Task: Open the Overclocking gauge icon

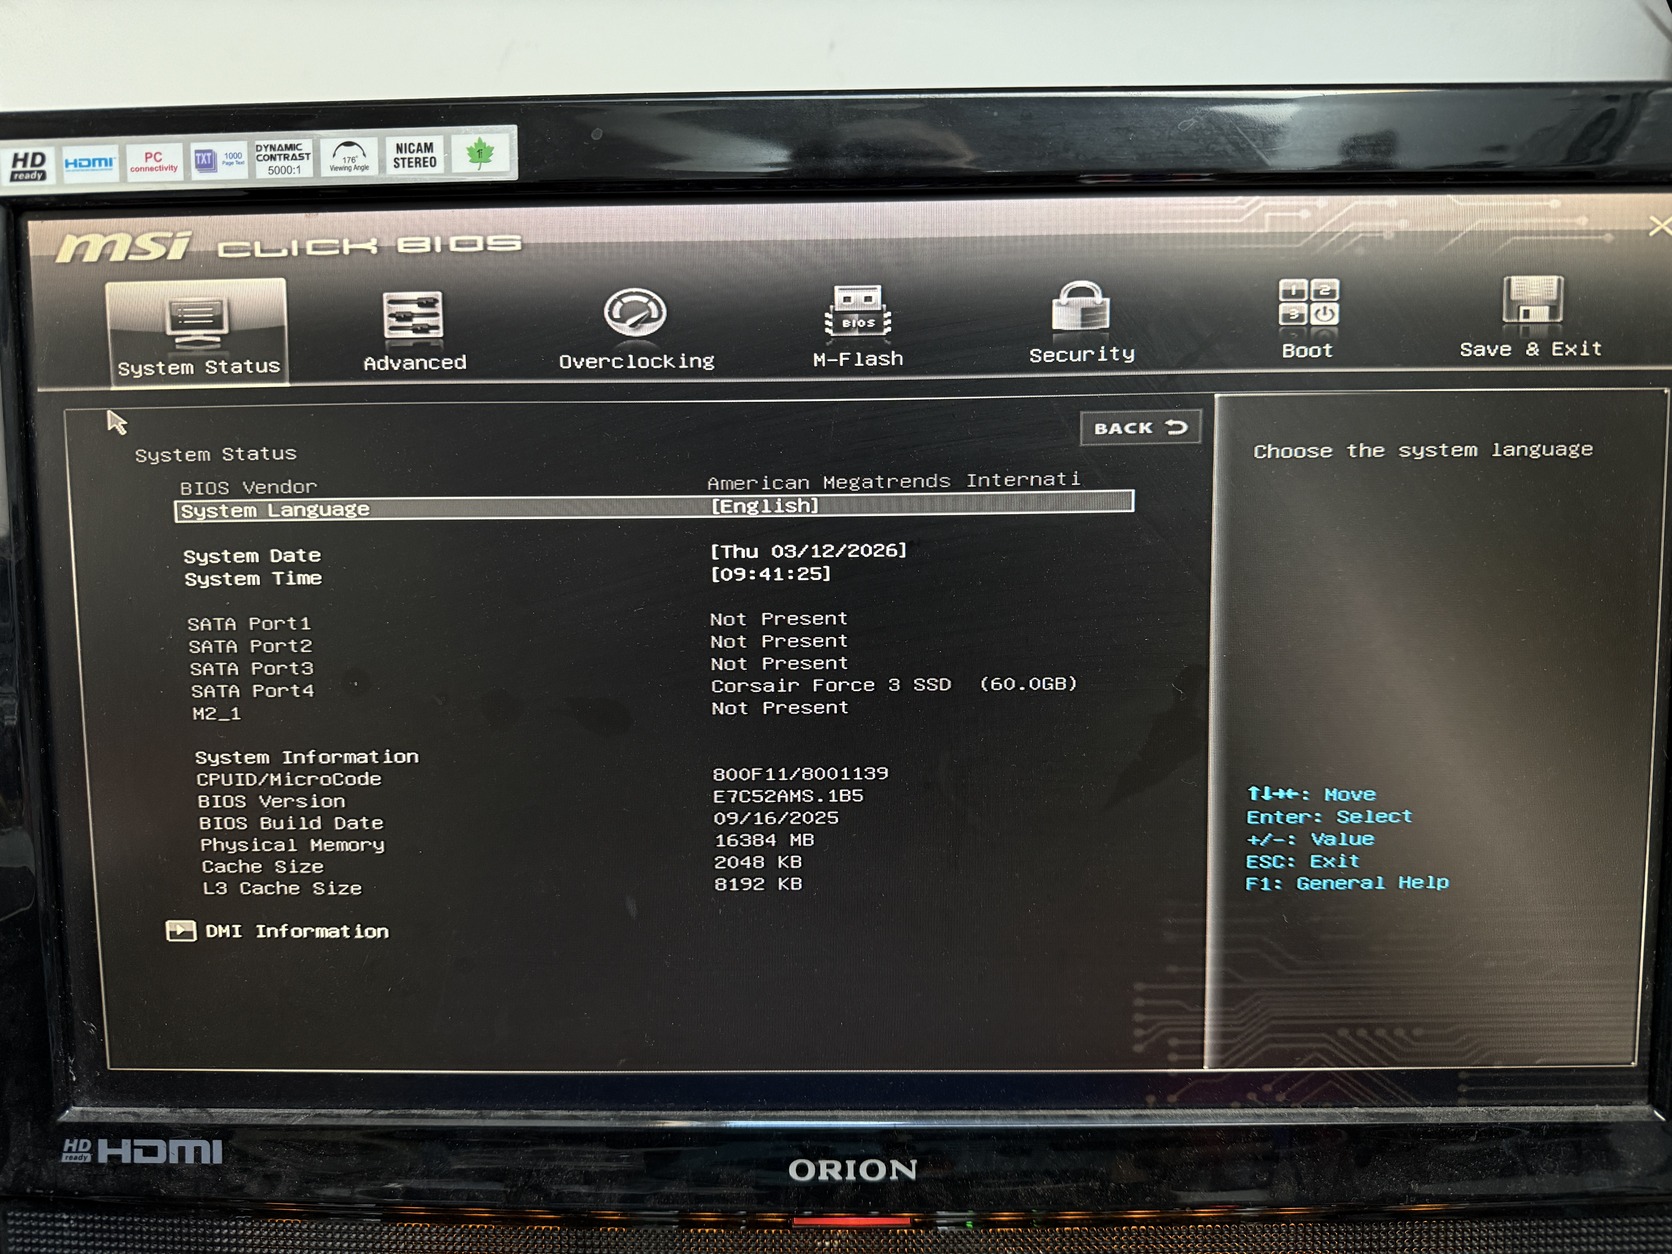Action: (635, 313)
